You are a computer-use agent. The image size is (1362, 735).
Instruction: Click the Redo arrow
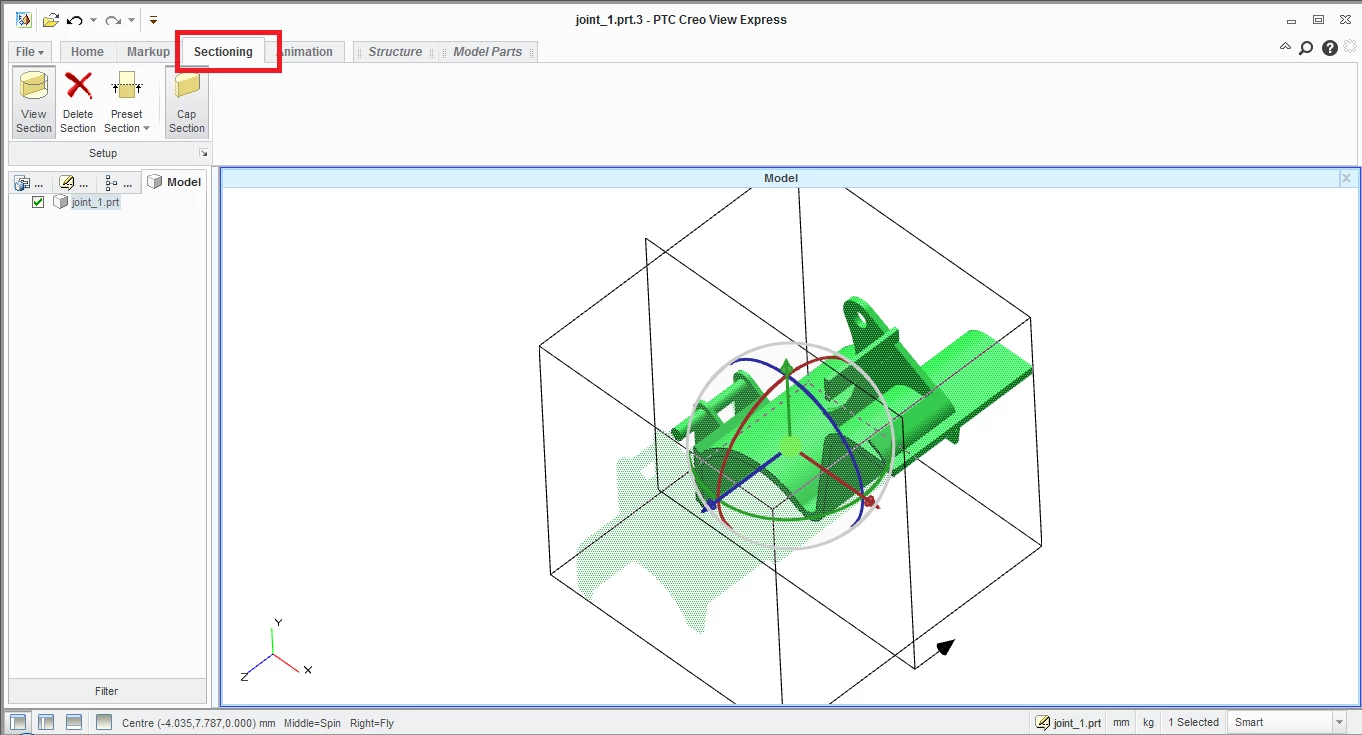(113, 19)
